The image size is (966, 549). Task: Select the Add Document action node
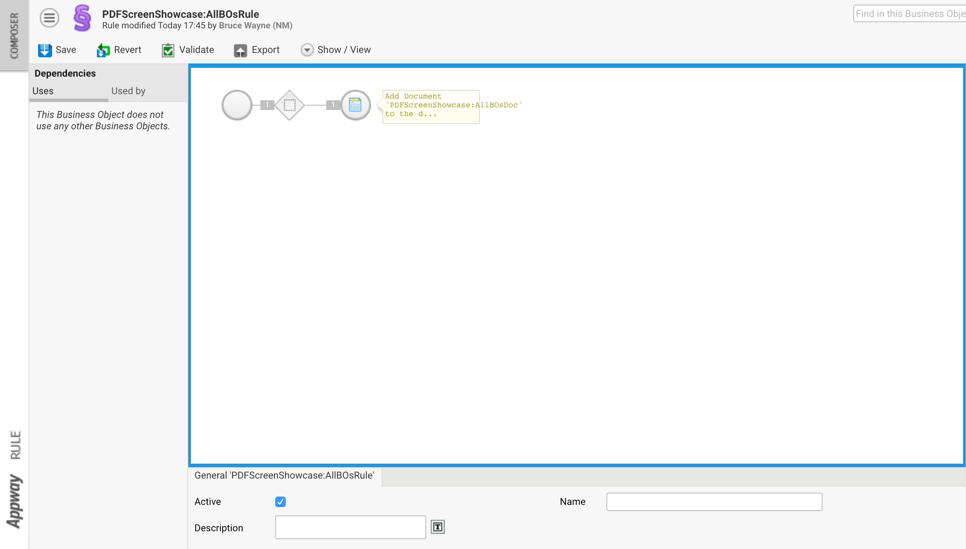(355, 105)
